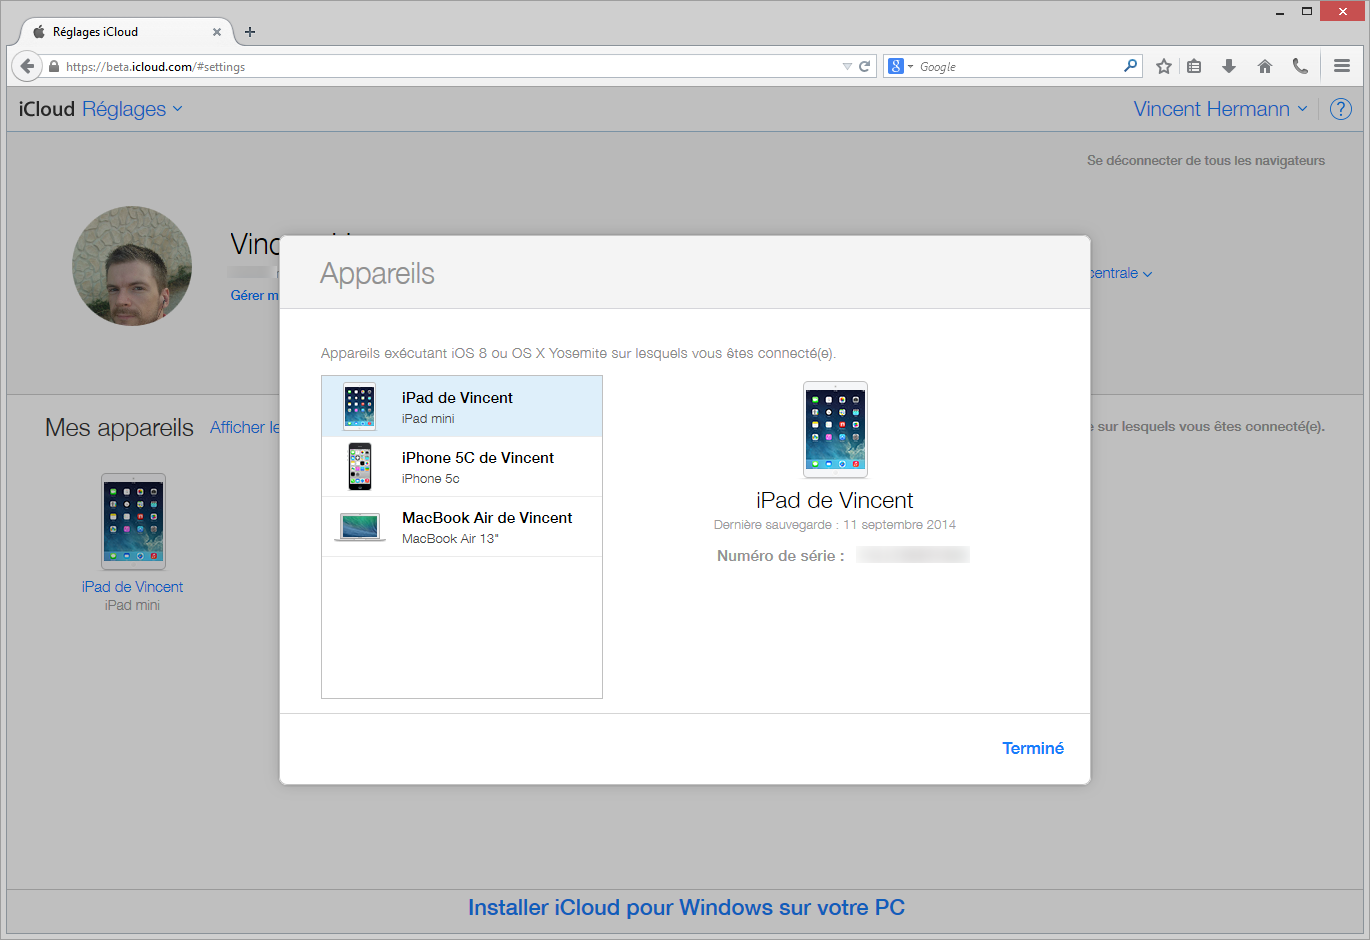The image size is (1370, 940).
Task: Click the browser back arrow button
Action: tap(27, 66)
